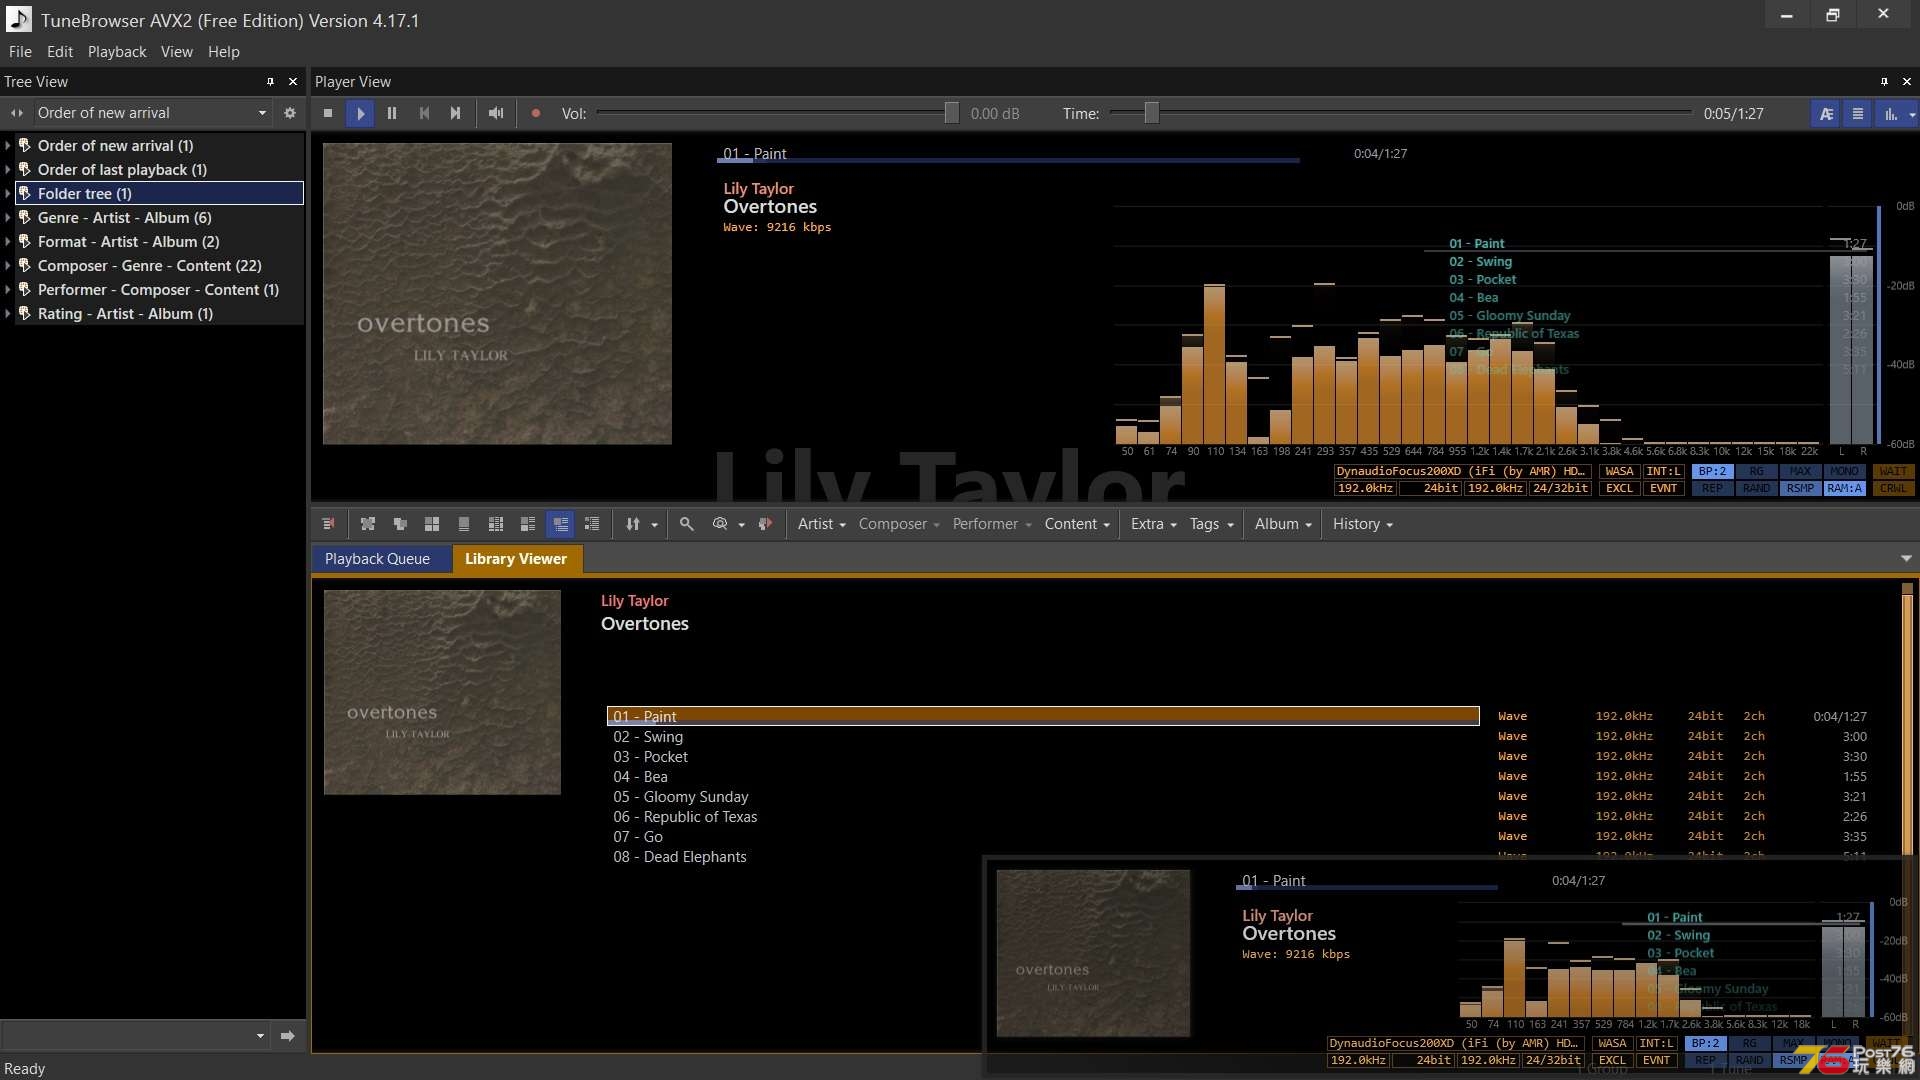Open the Playback menu

117,52
